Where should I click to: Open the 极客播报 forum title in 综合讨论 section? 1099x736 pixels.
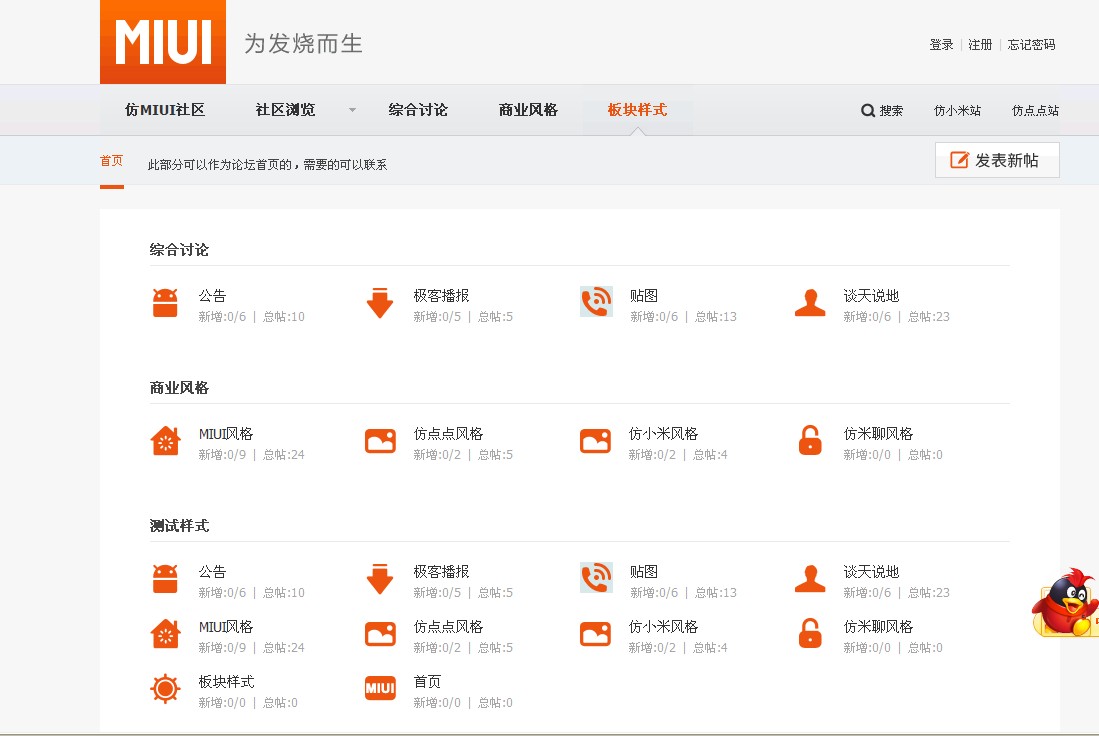point(441,296)
